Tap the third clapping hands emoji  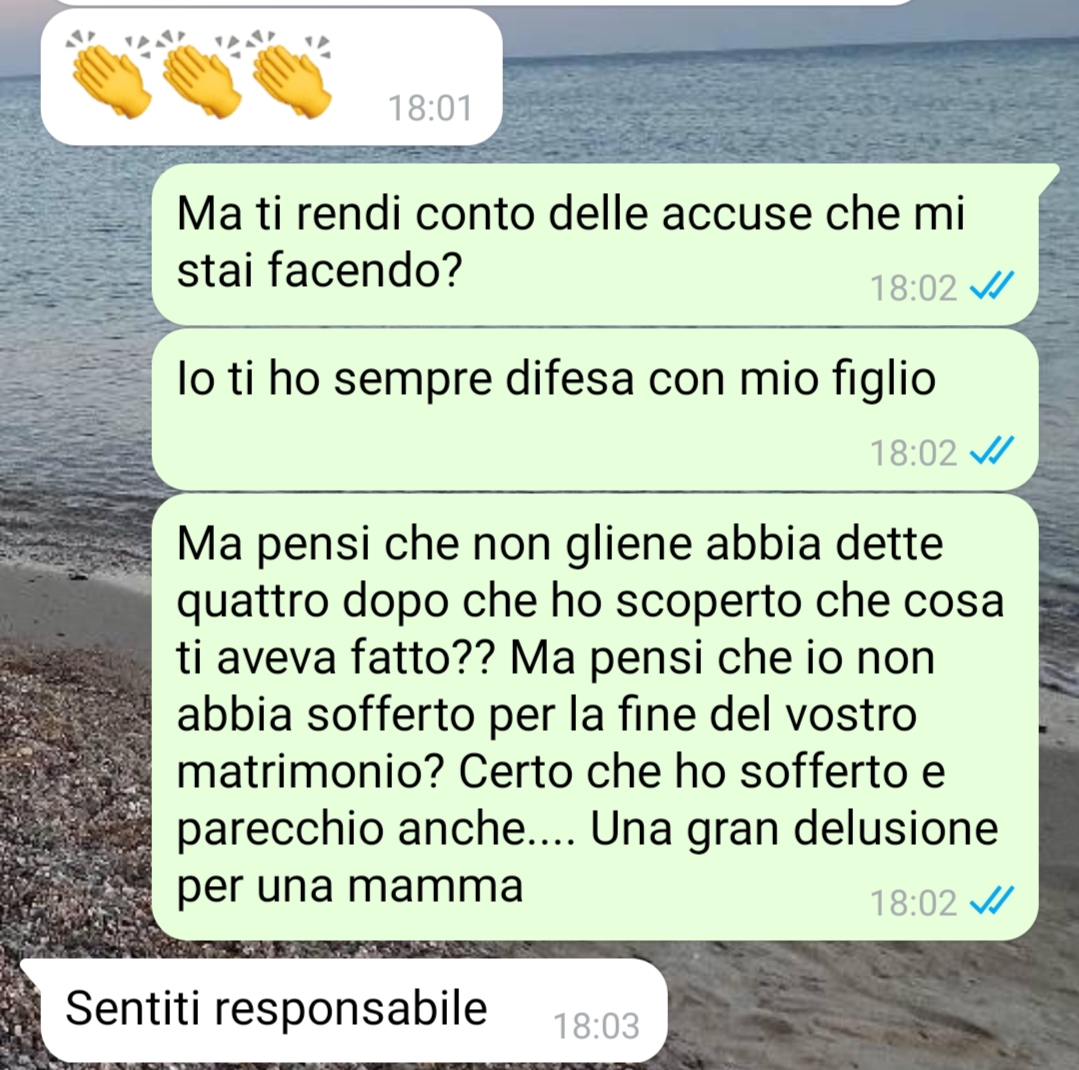[x=290, y=74]
